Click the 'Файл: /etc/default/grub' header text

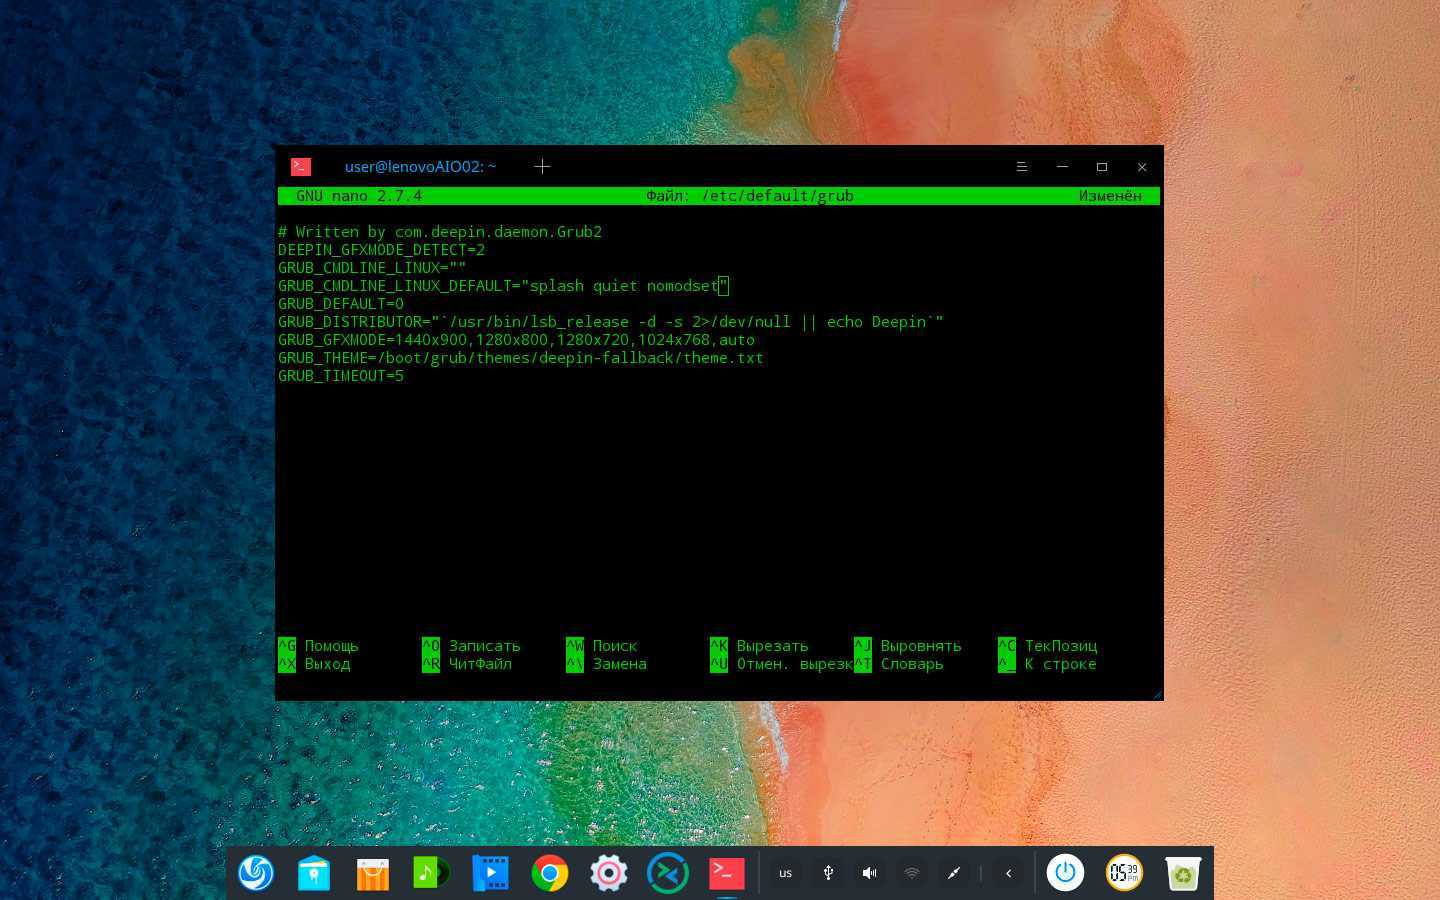tap(750, 196)
